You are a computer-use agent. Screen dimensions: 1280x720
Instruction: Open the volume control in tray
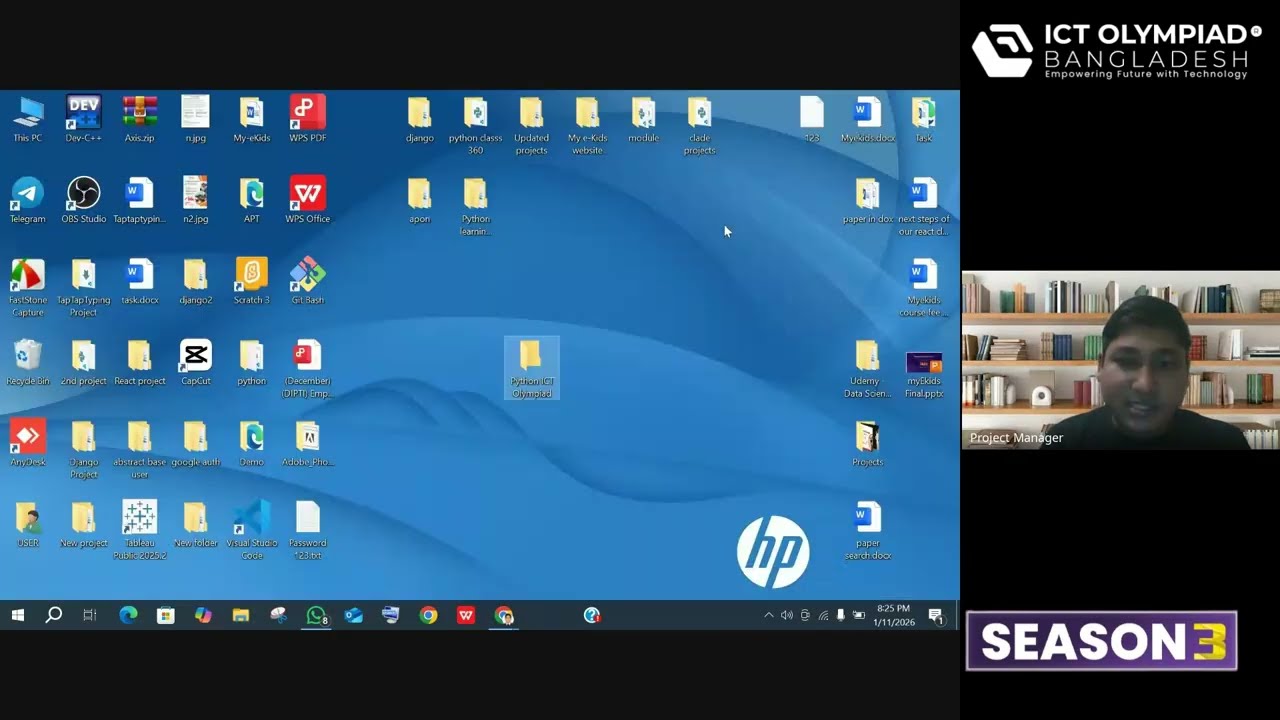click(787, 615)
